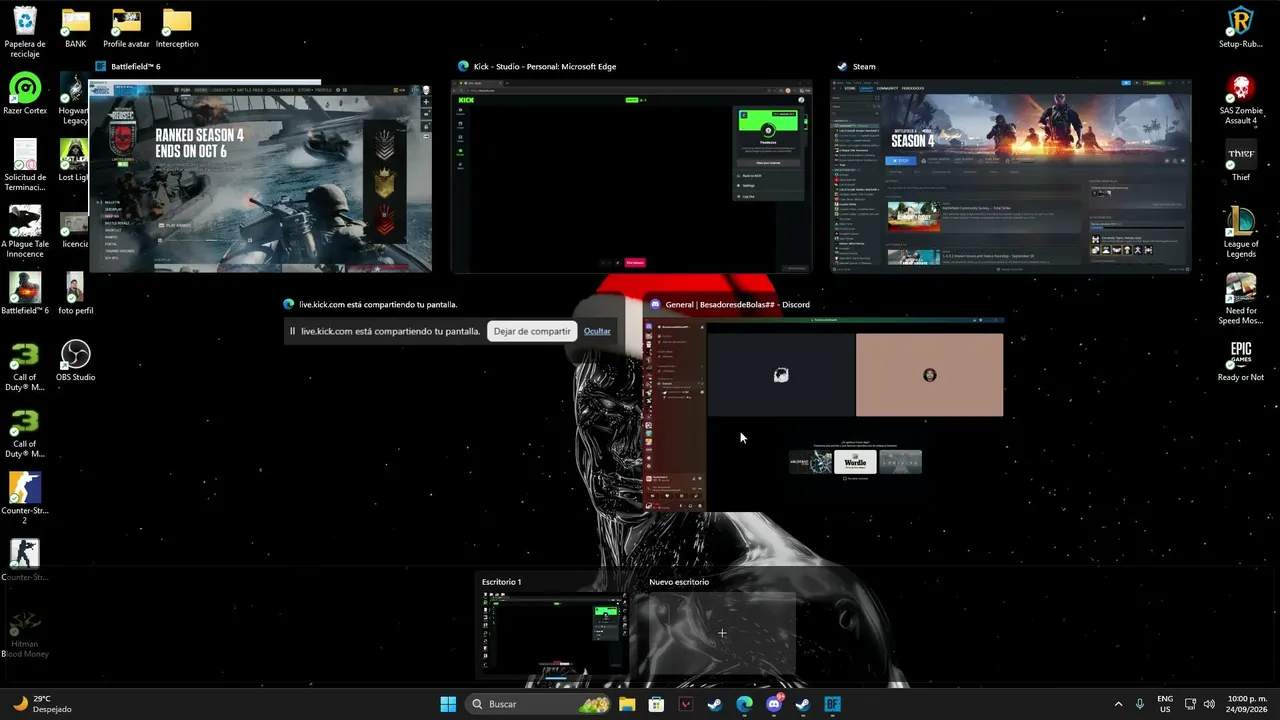Image resolution: width=1280 pixels, height=720 pixels.
Task: Click the 'live.kick.com está compartiendo tu pantalla.' title
Action: pyautogui.click(x=379, y=304)
